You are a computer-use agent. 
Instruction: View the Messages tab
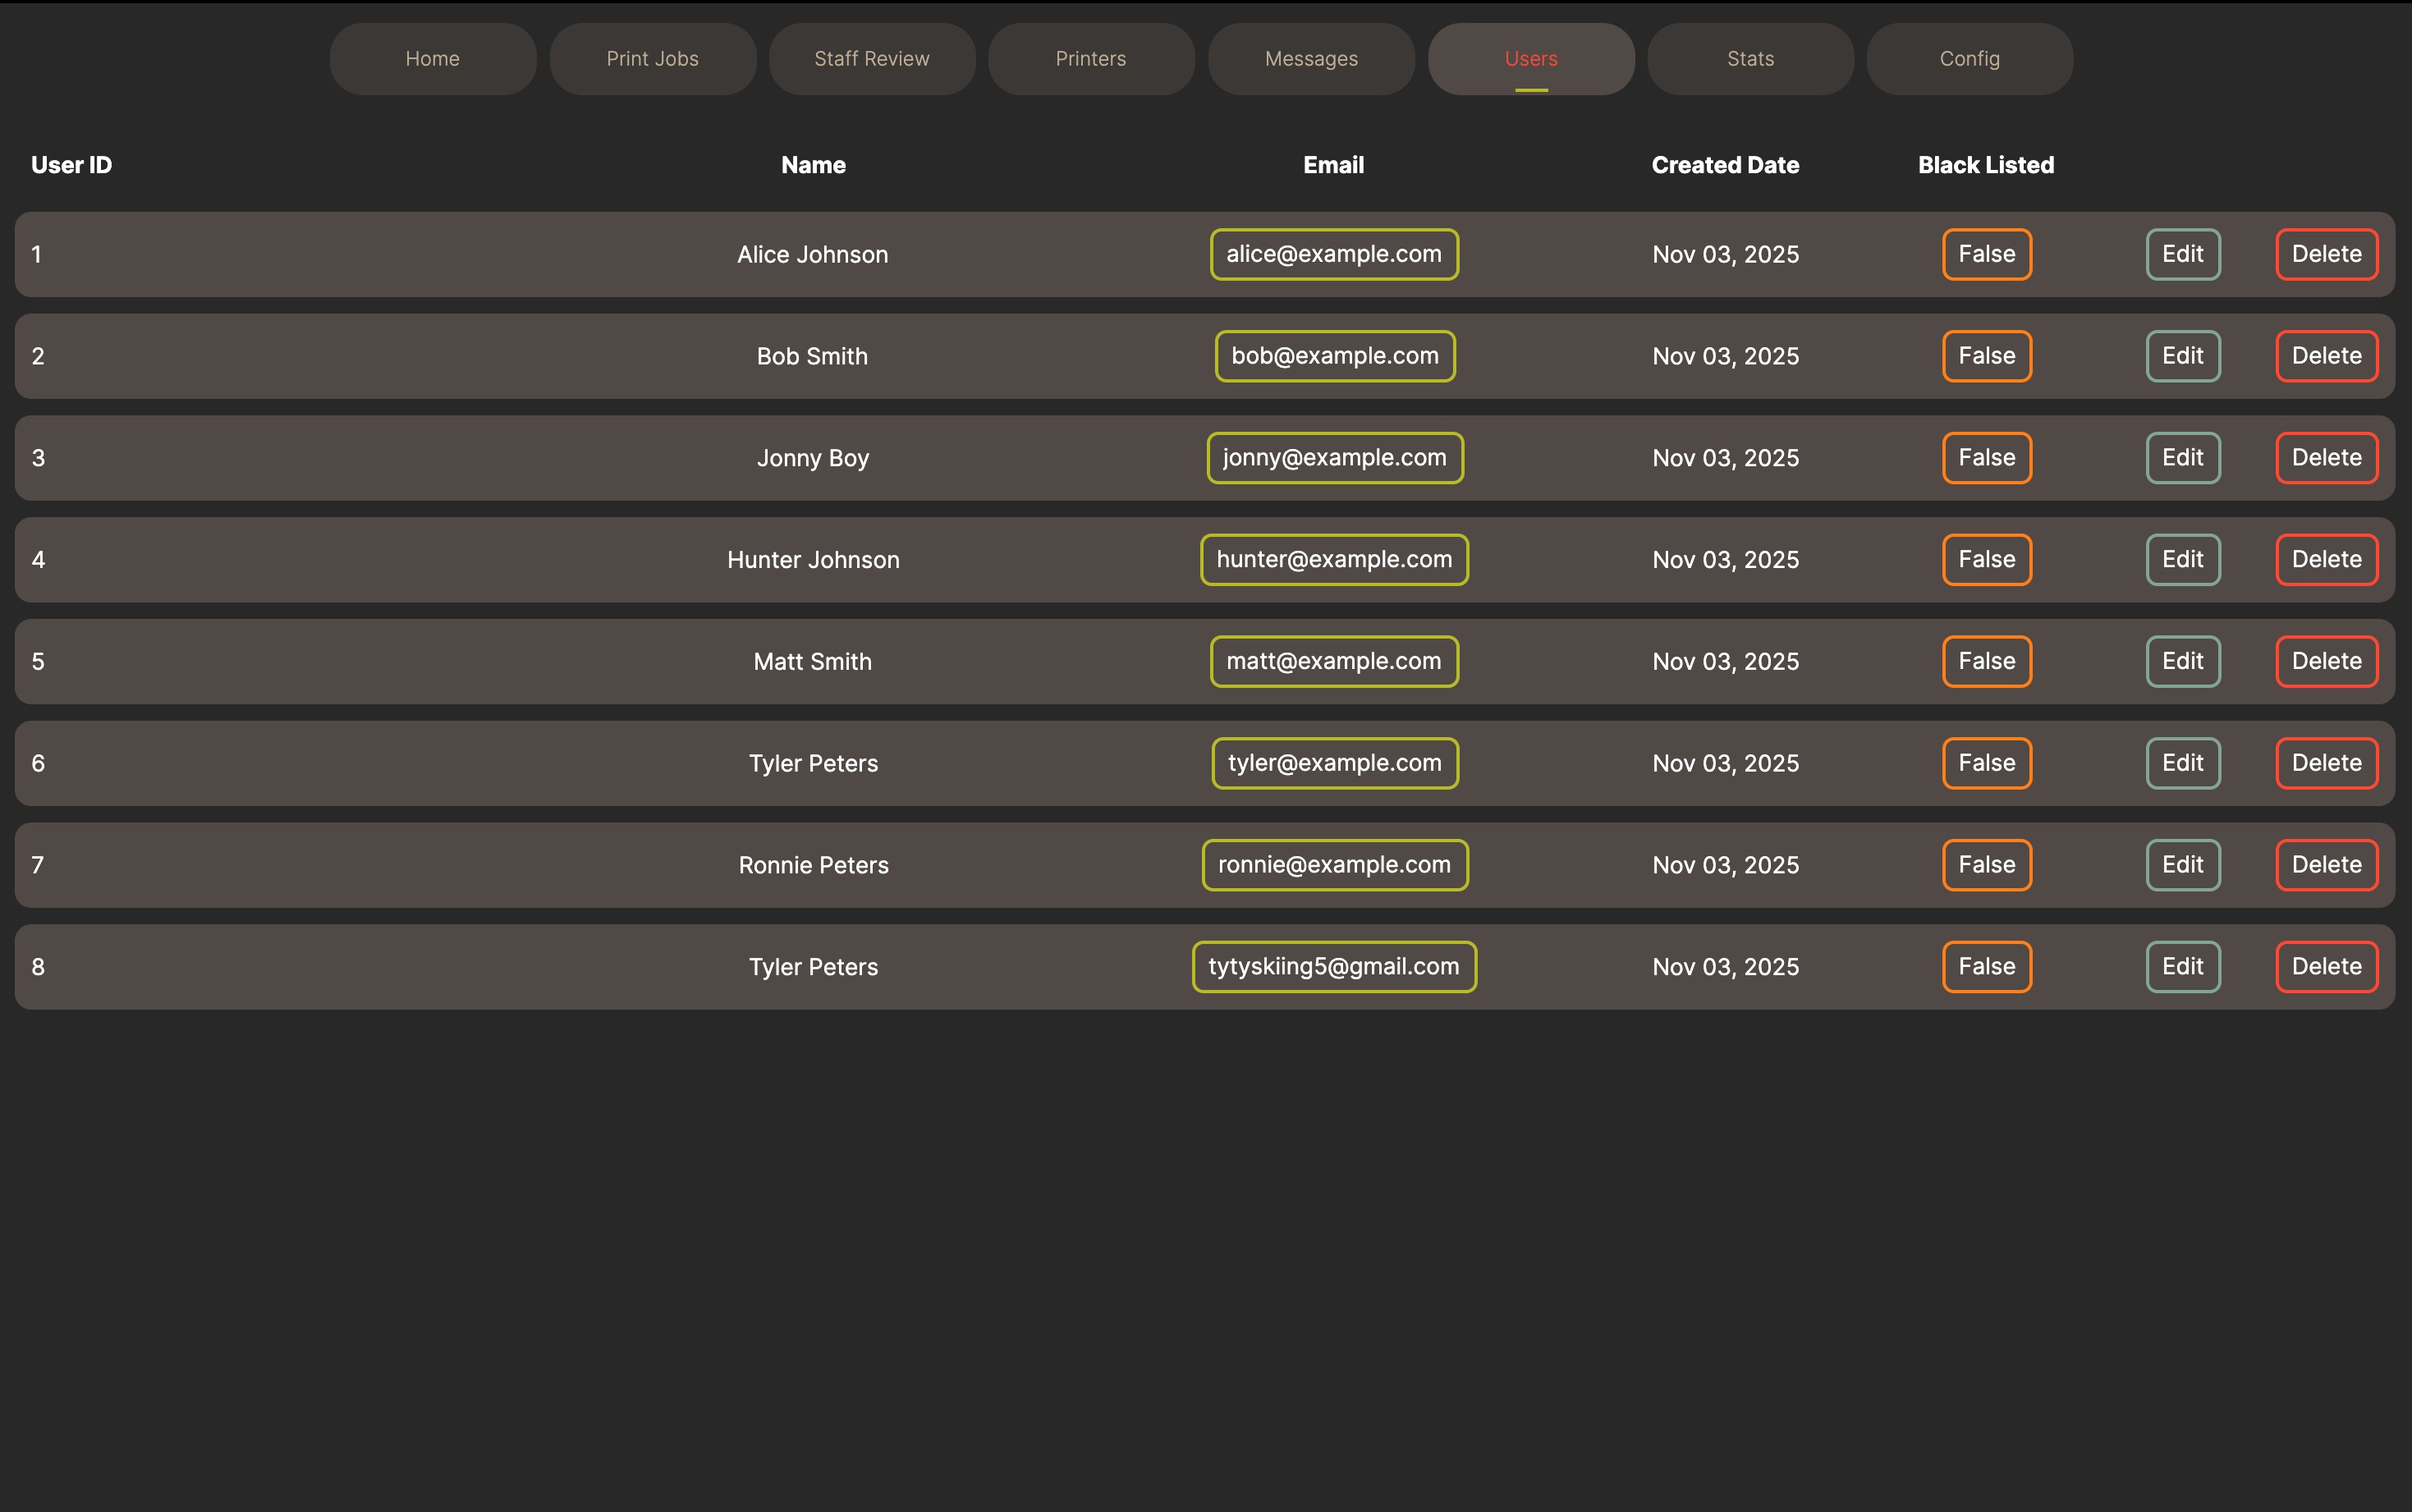click(1311, 58)
